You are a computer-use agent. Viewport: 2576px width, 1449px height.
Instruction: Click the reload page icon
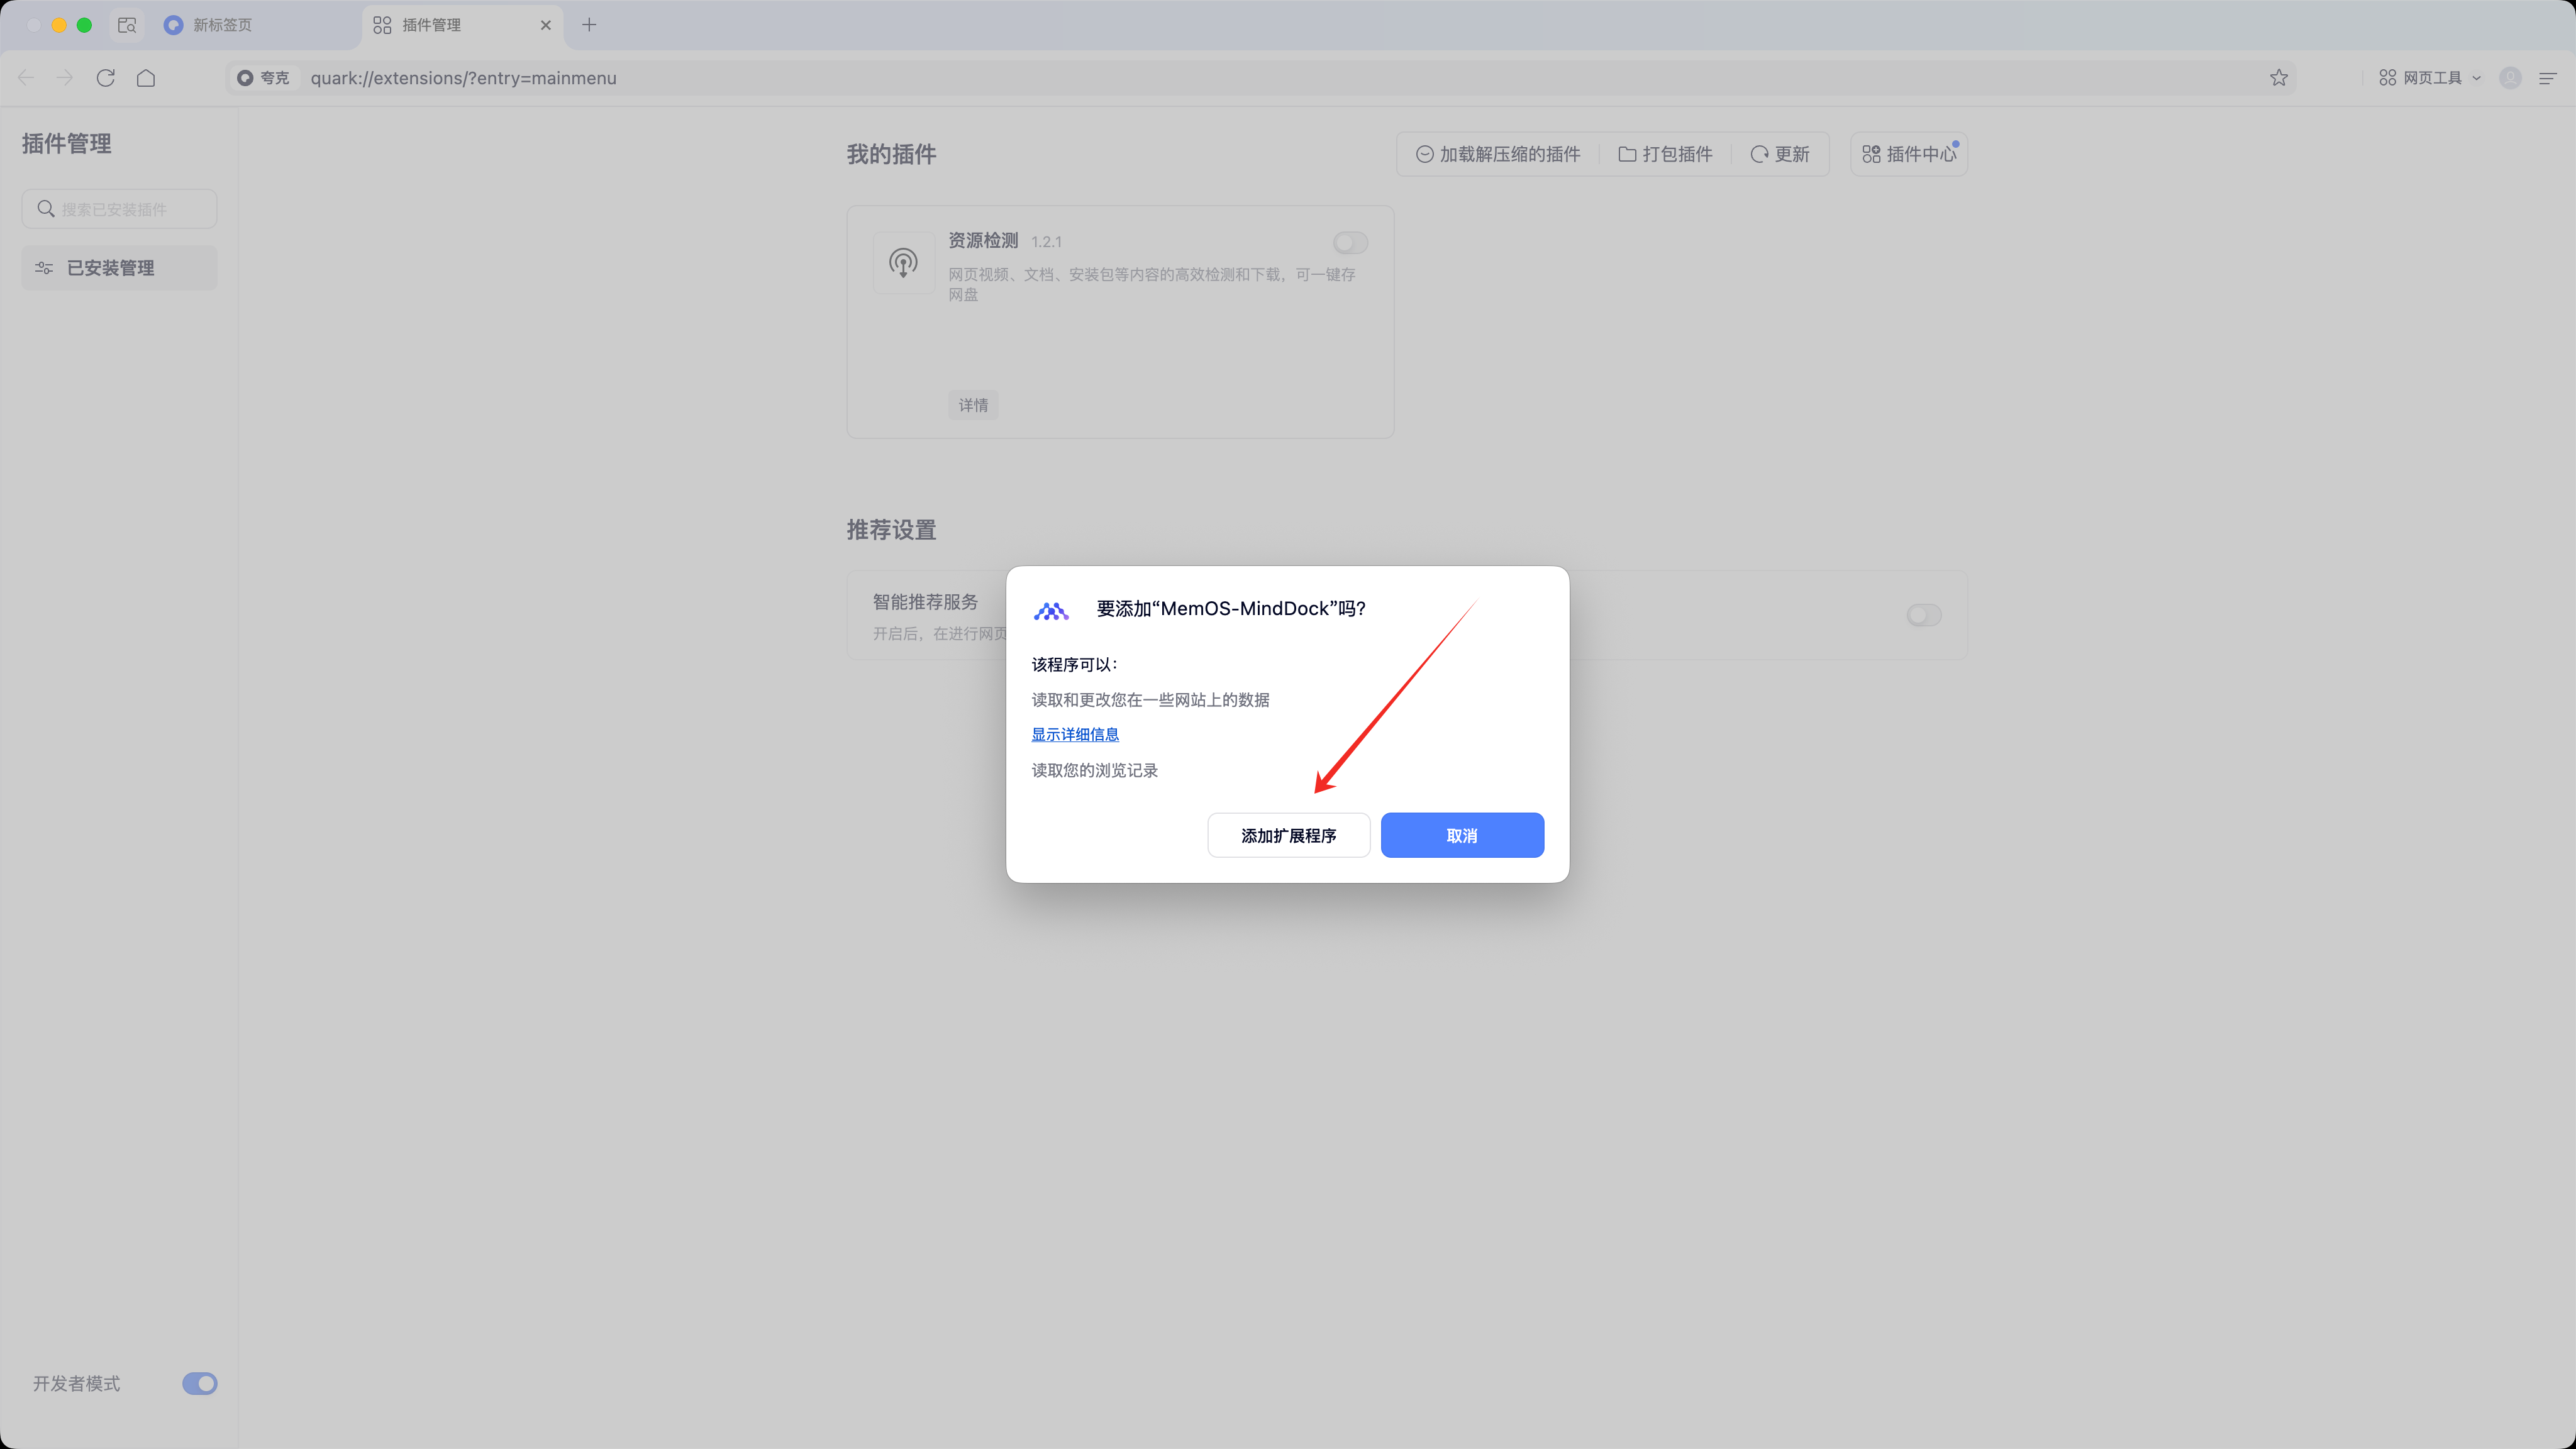point(106,78)
